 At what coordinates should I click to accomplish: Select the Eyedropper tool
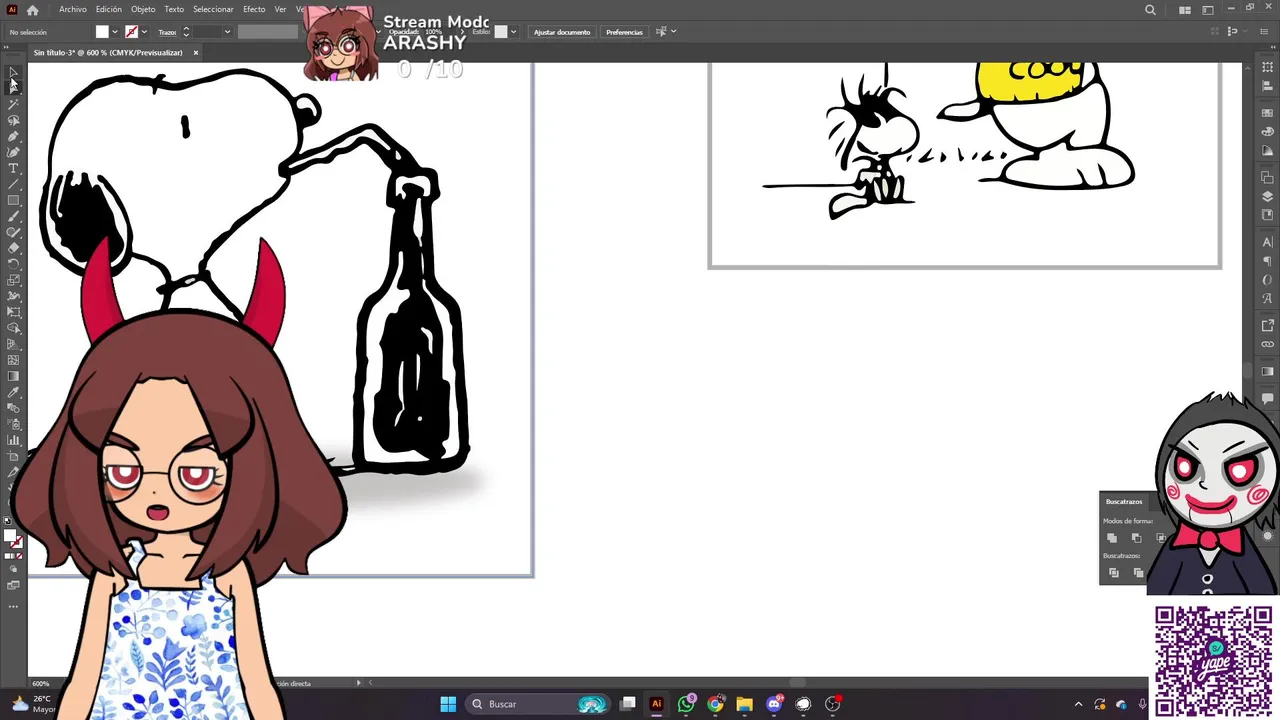(13, 392)
